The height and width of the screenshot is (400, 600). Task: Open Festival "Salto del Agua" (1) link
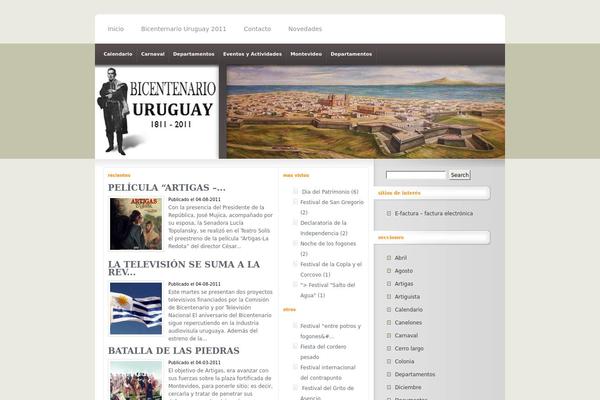click(328, 290)
